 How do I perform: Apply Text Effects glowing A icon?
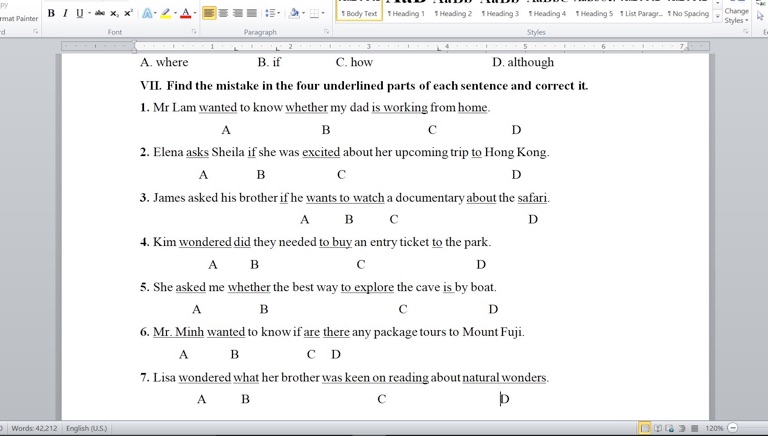146,13
